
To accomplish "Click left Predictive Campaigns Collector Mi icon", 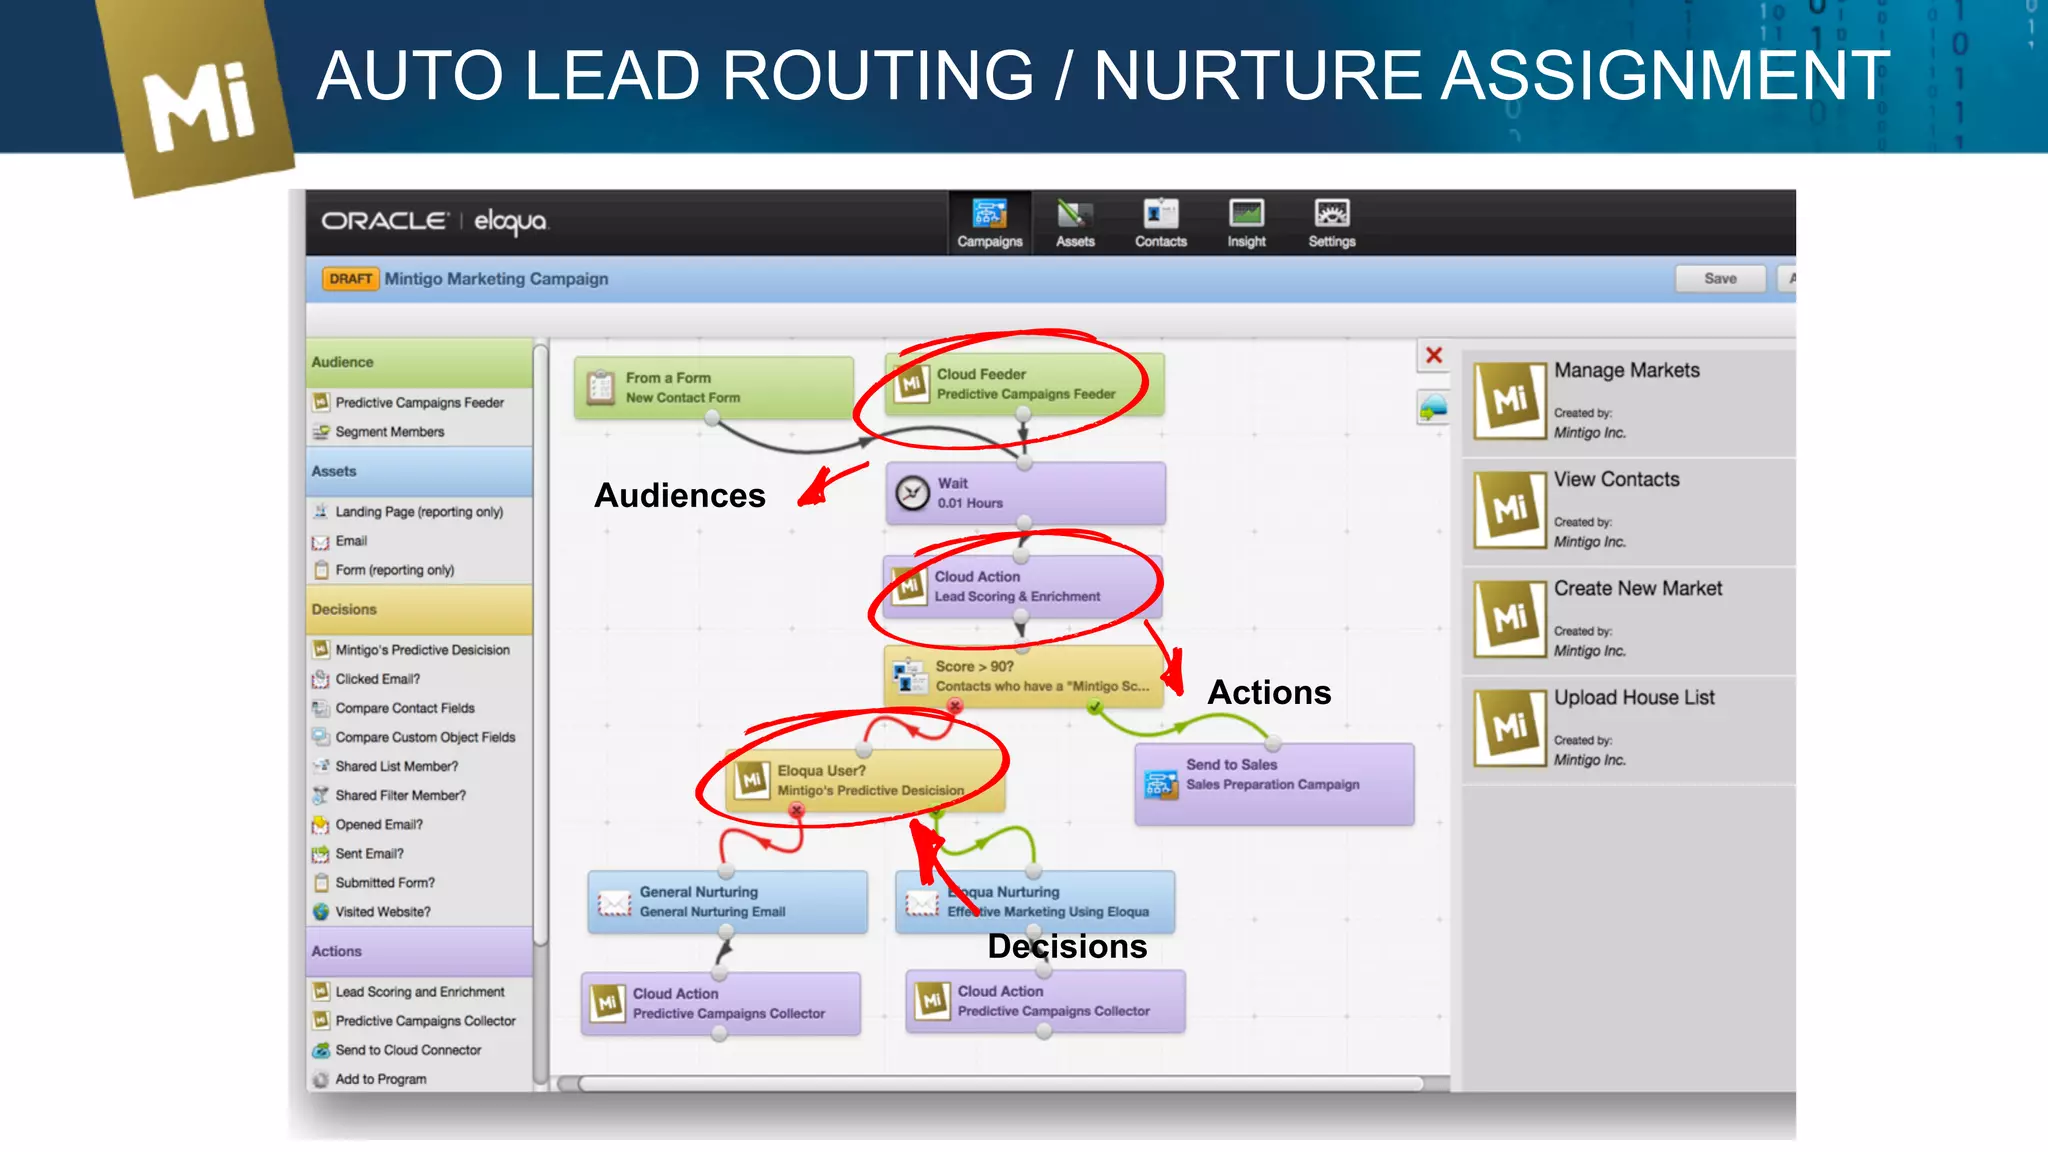I will tap(607, 1003).
